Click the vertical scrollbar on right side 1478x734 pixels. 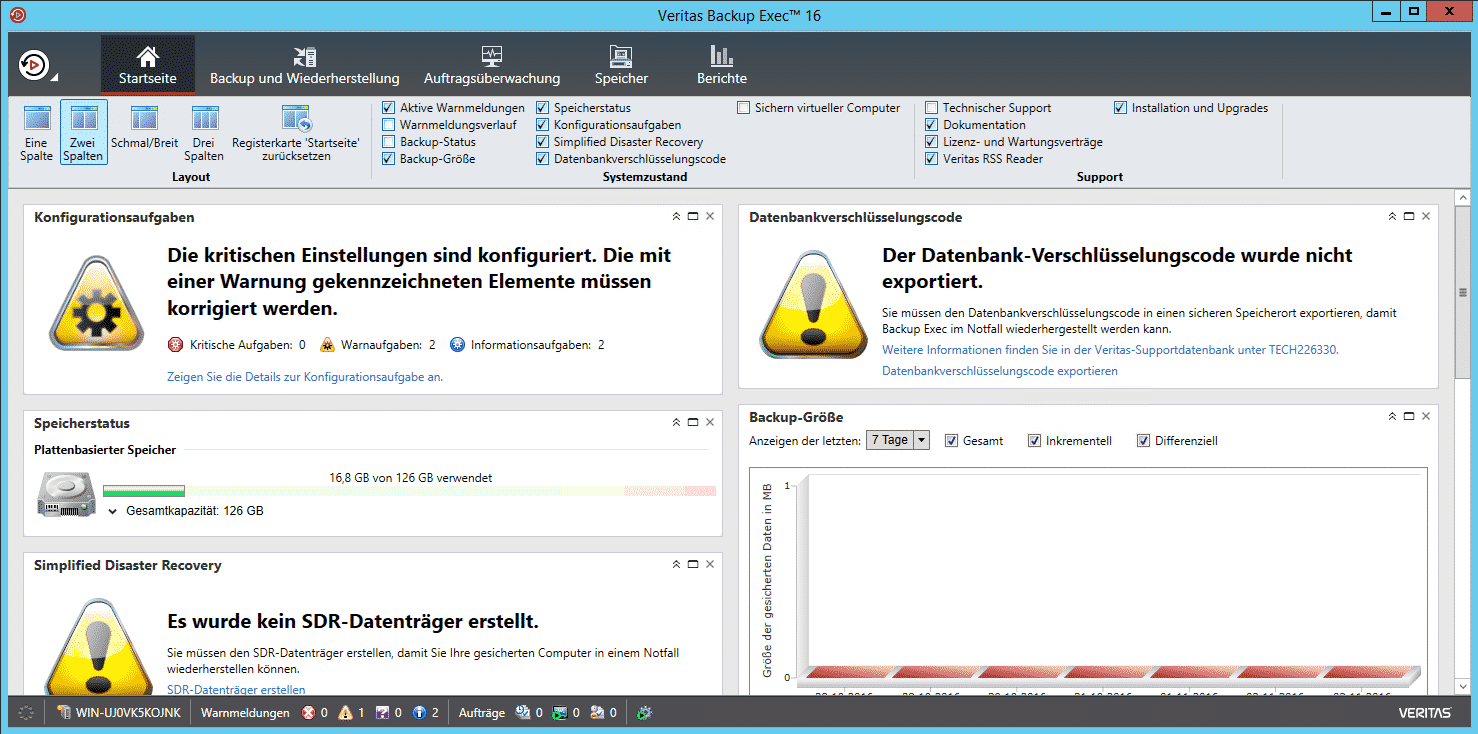point(1461,290)
